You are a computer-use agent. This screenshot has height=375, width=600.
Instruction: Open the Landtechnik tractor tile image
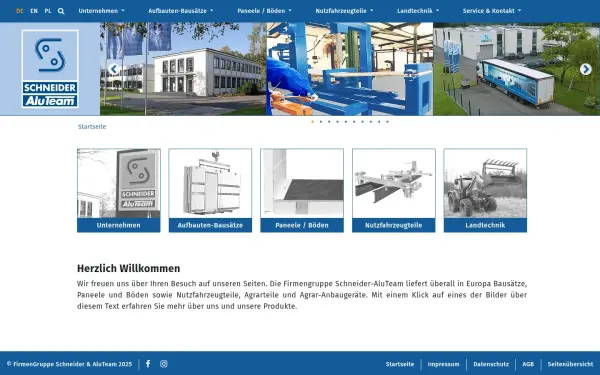[485, 183]
